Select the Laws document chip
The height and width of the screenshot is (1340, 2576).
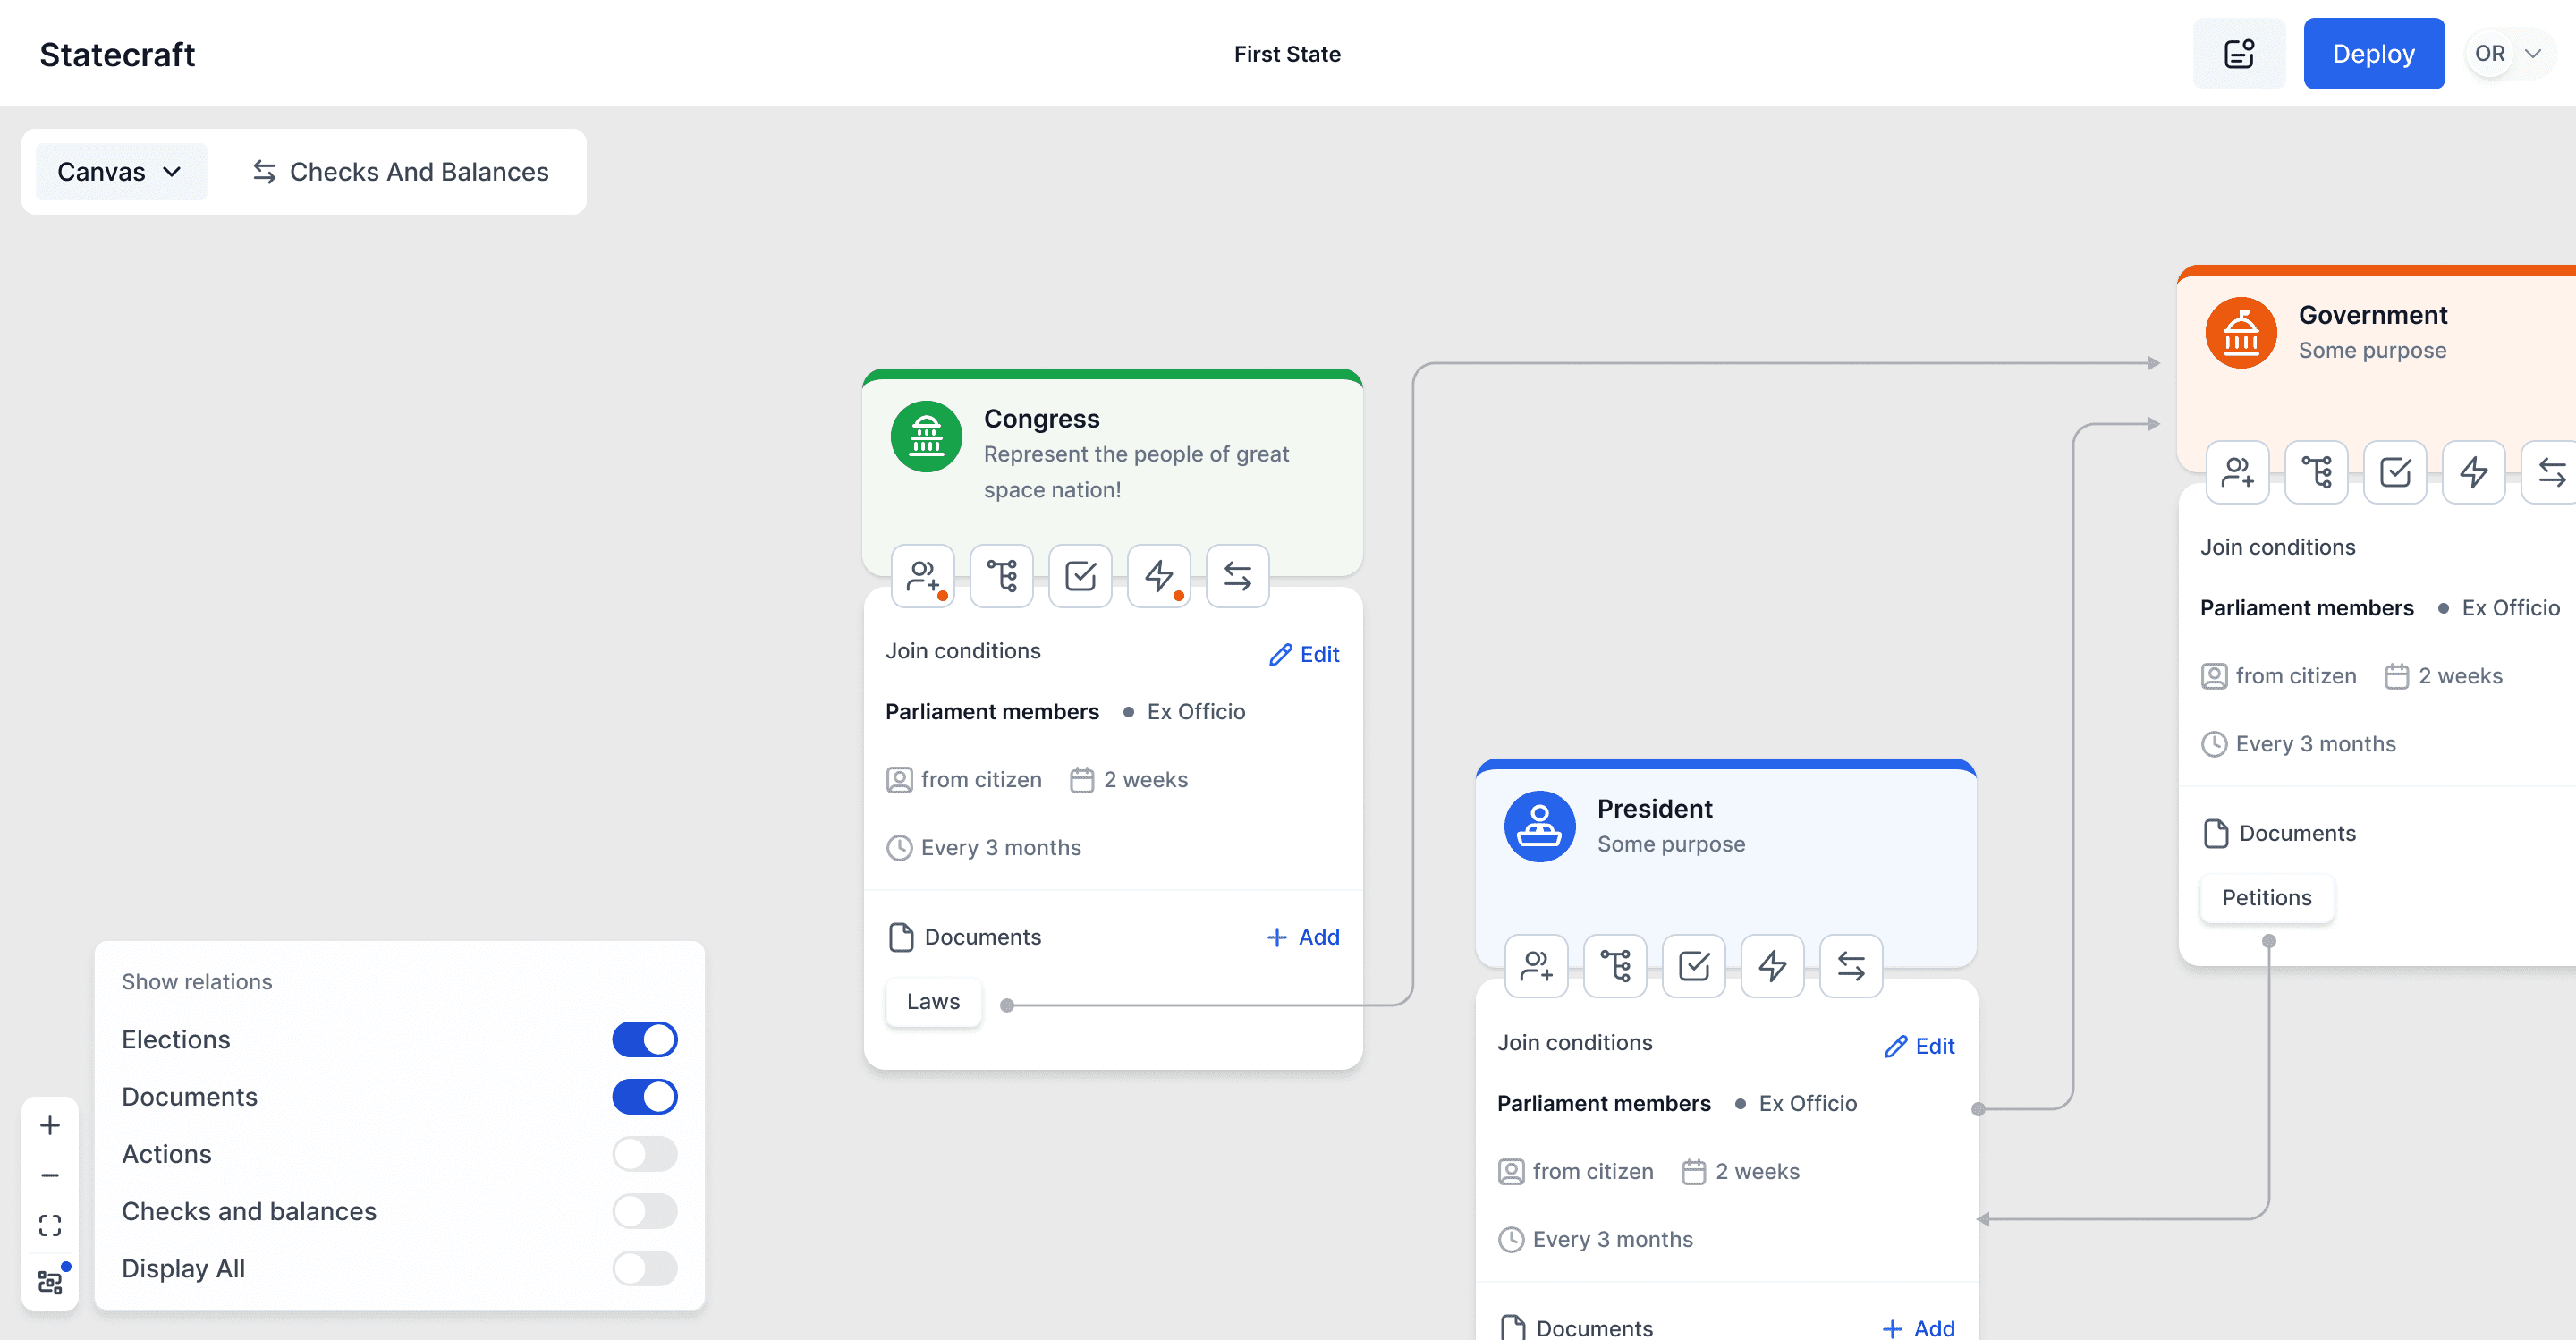(x=932, y=1001)
